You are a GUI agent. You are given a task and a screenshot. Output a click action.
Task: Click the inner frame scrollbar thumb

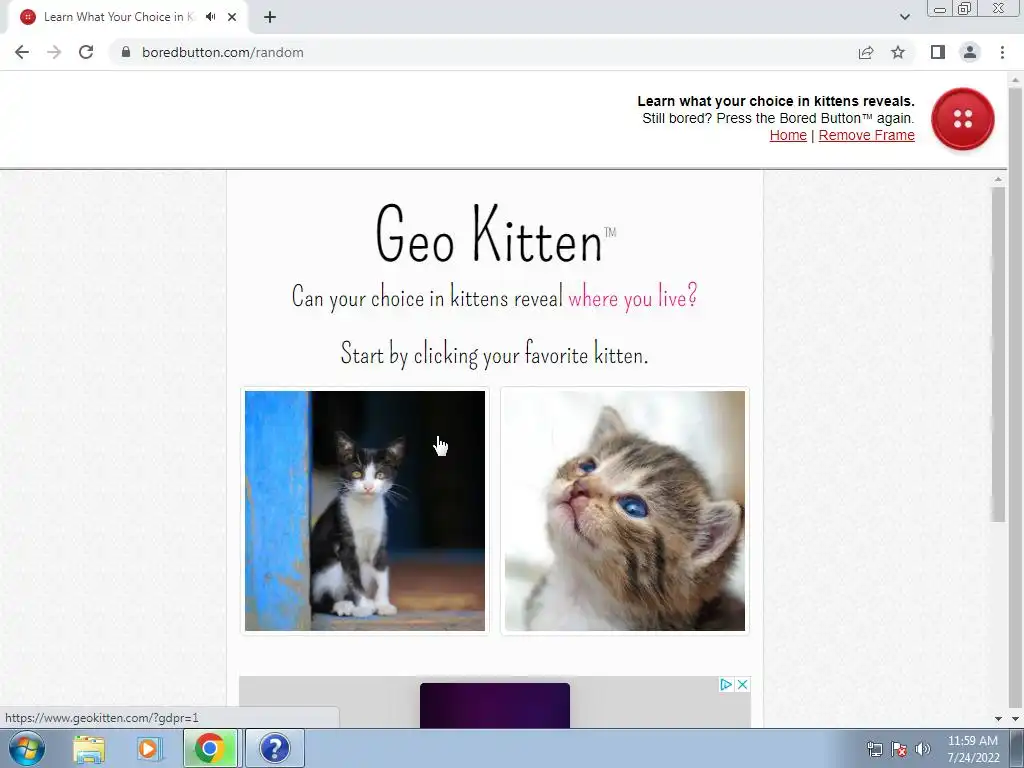pyautogui.click(x=998, y=355)
